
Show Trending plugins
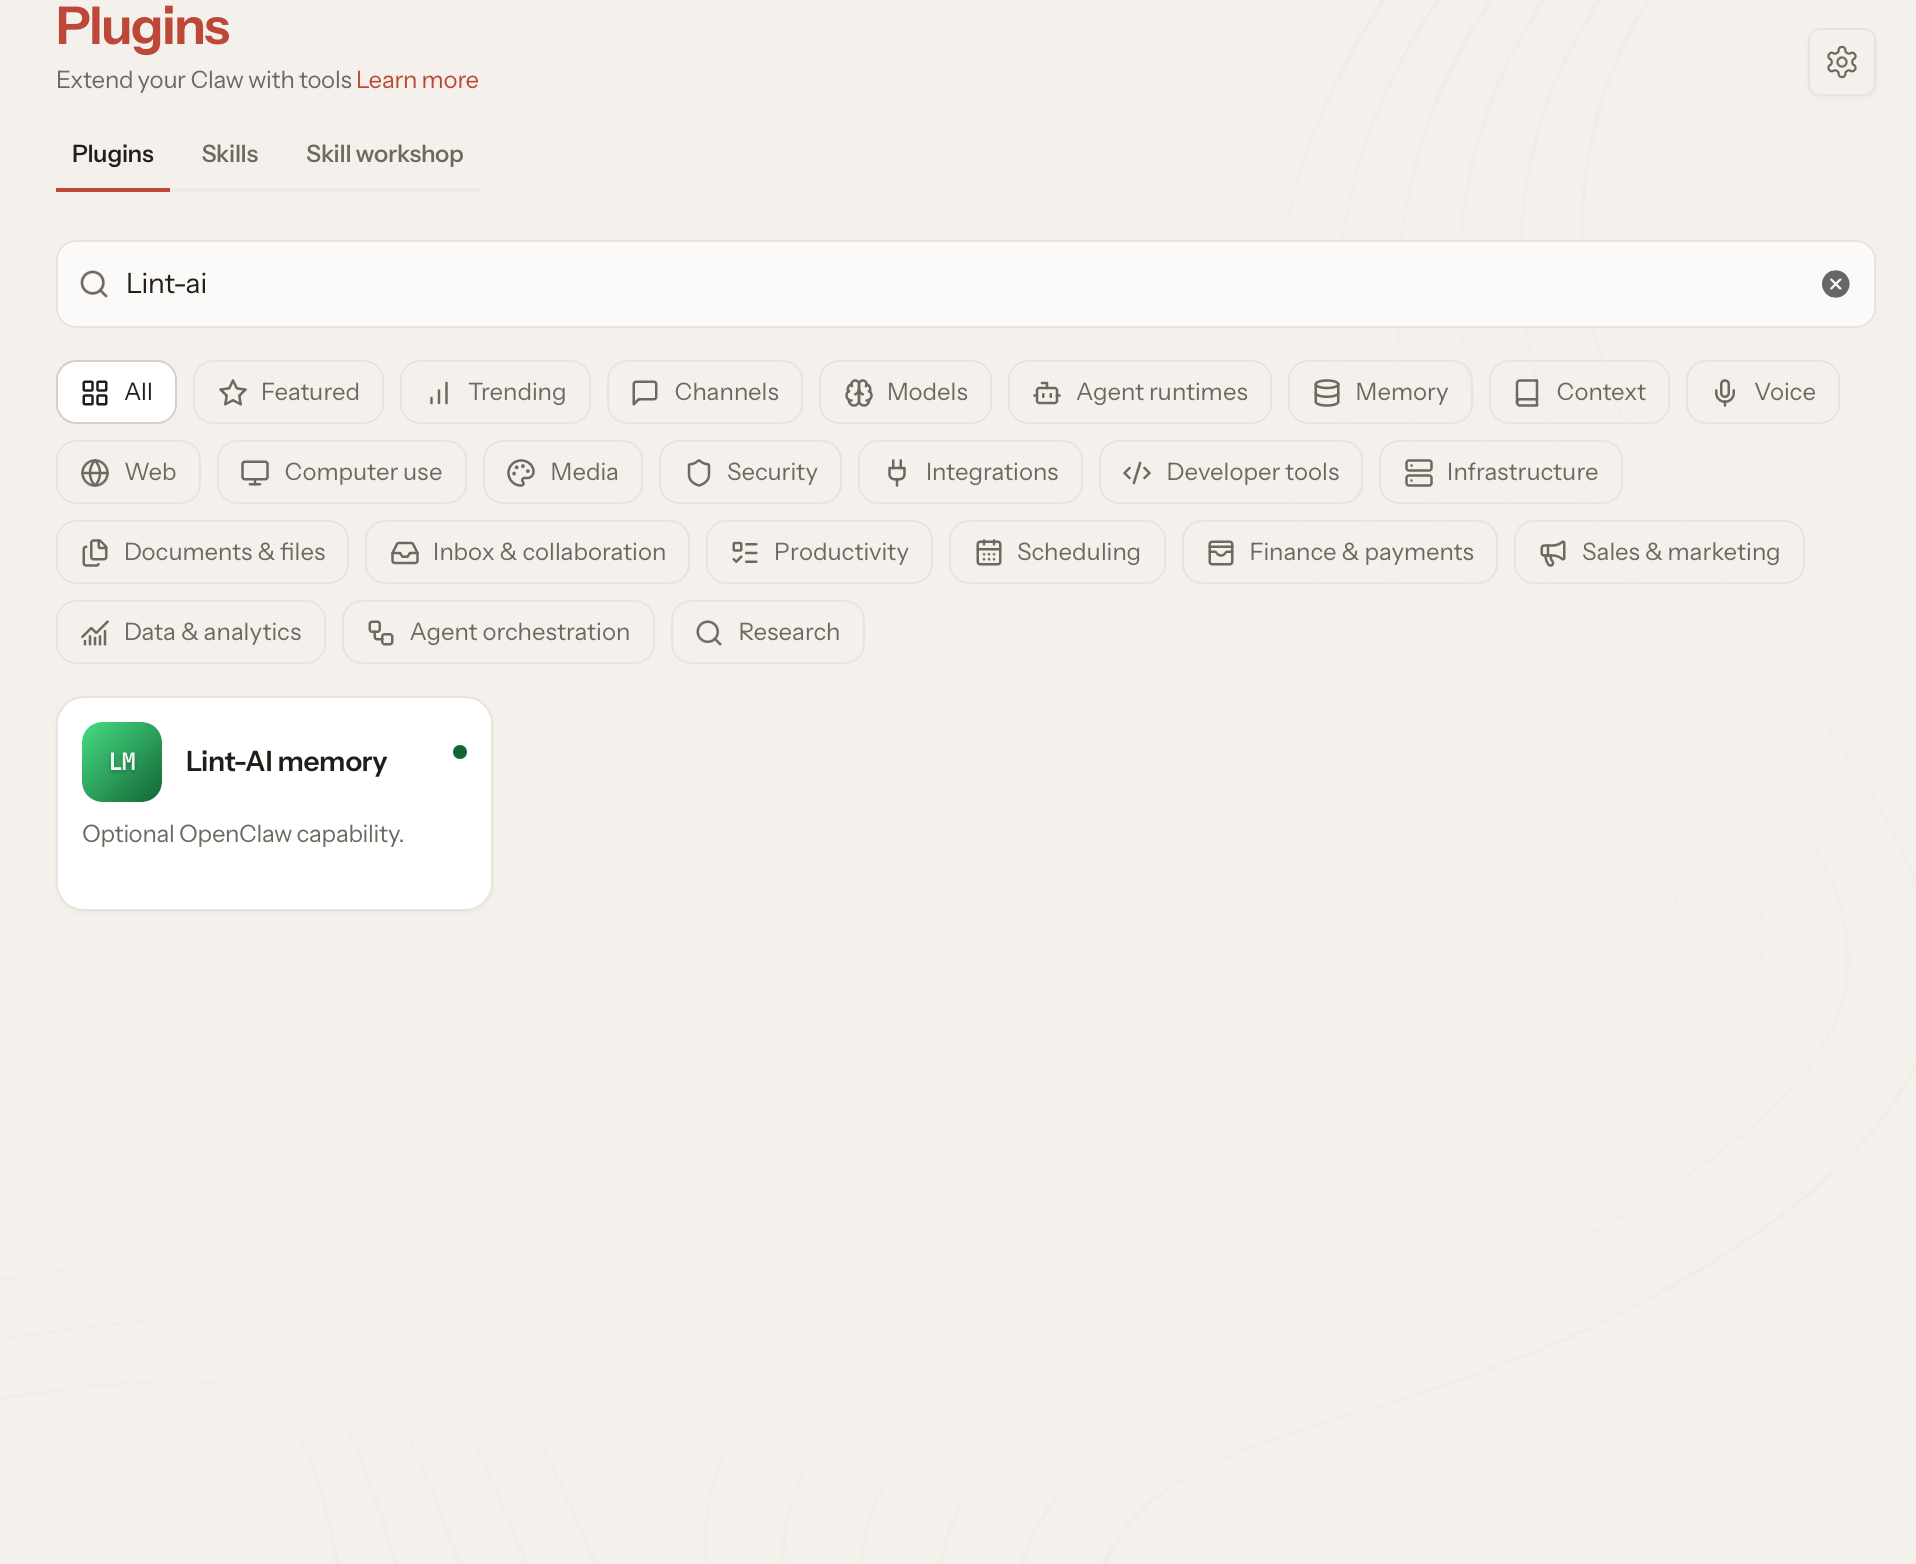pyautogui.click(x=496, y=392)
